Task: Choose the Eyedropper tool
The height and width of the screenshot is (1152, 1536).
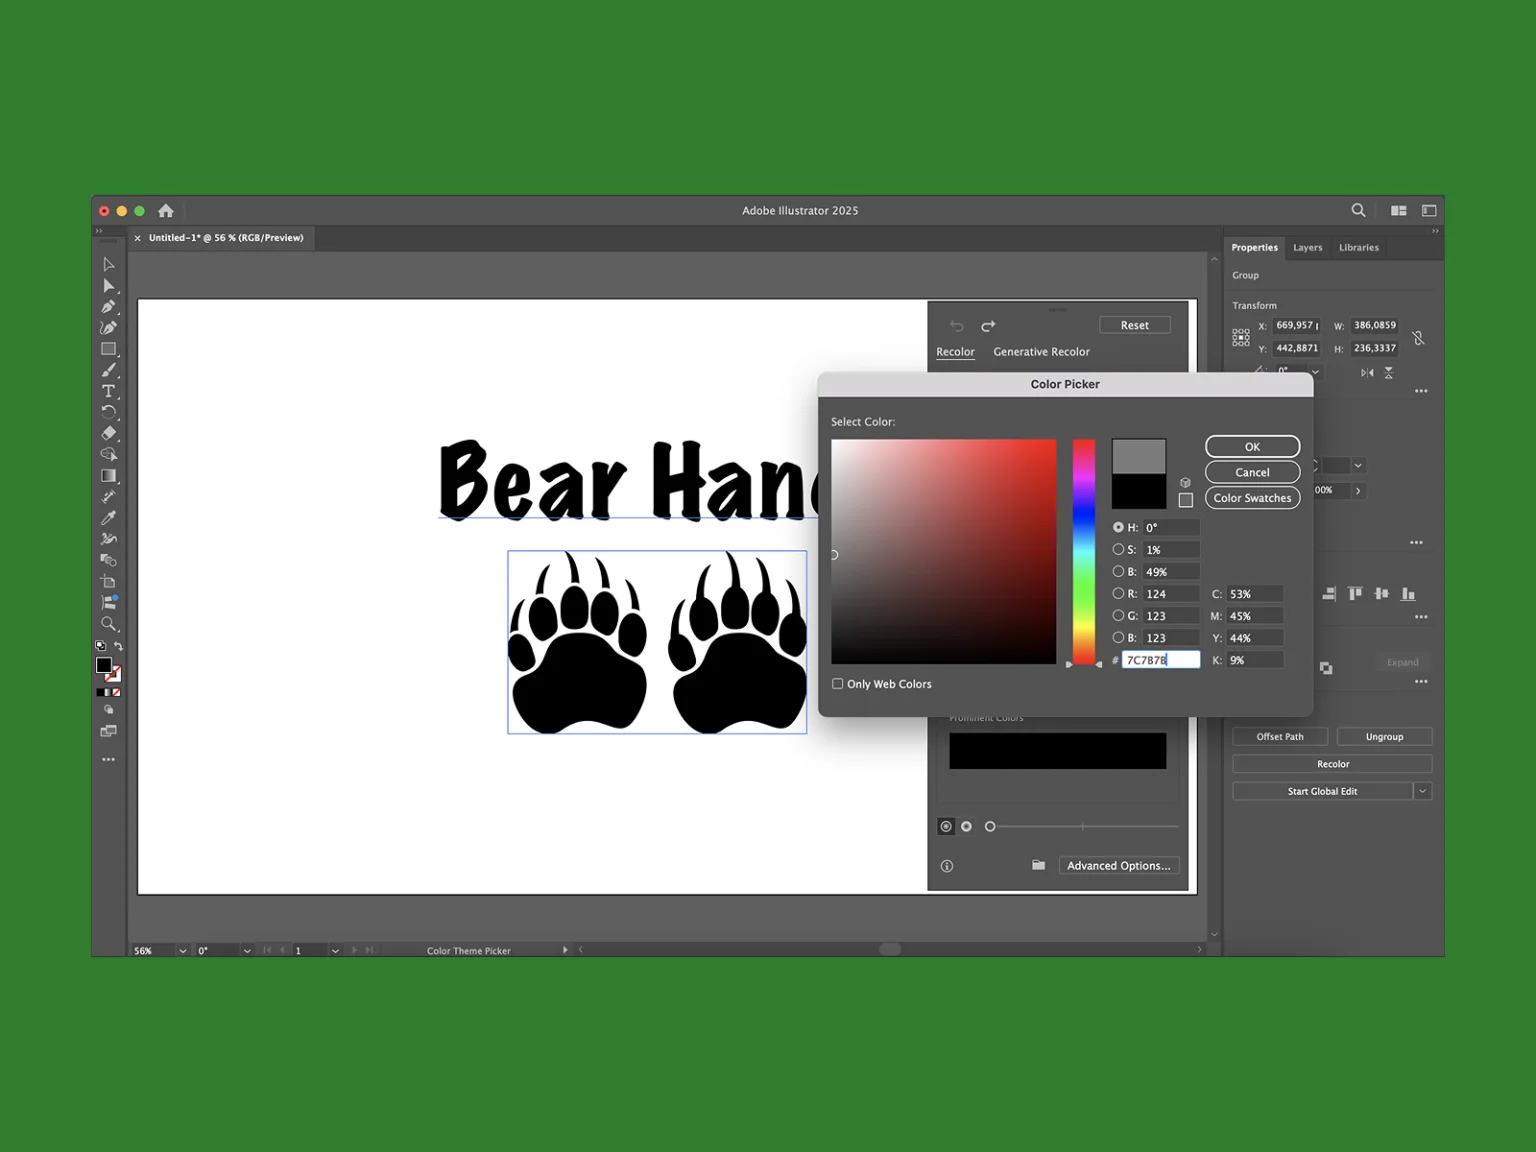Action: coord(110,518)
